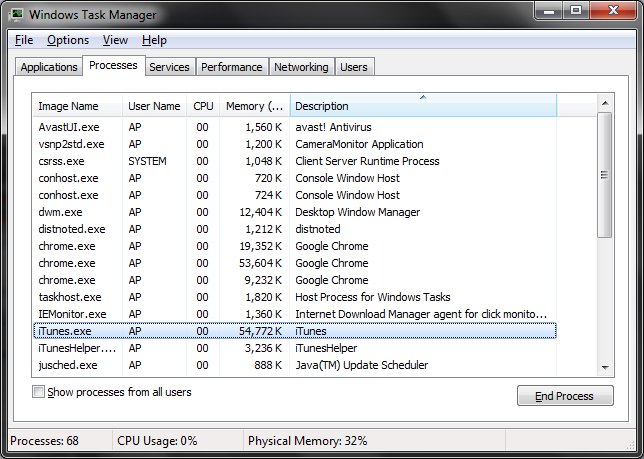
Task: Switch to the Performance tab
Action: coord(231,67)
